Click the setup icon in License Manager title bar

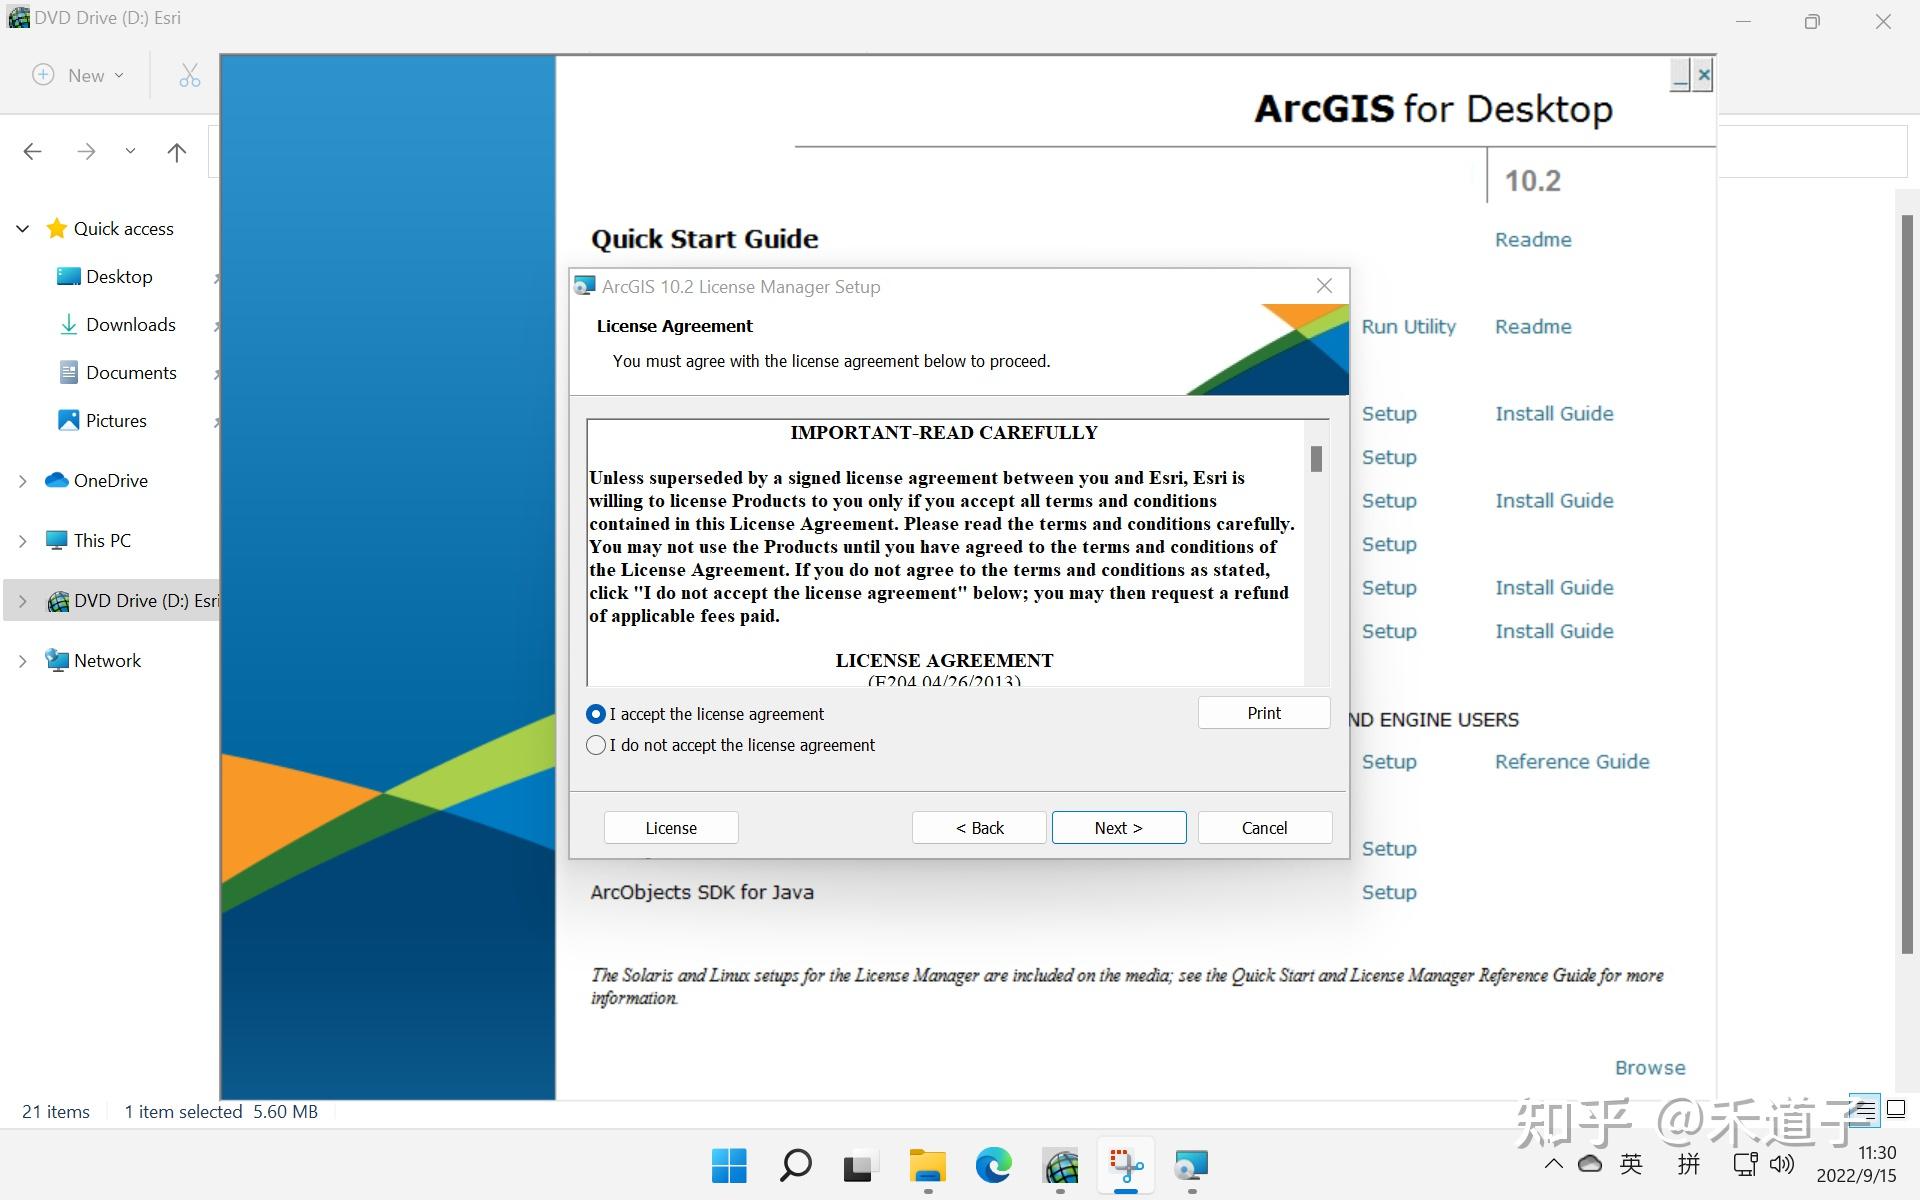585,286
